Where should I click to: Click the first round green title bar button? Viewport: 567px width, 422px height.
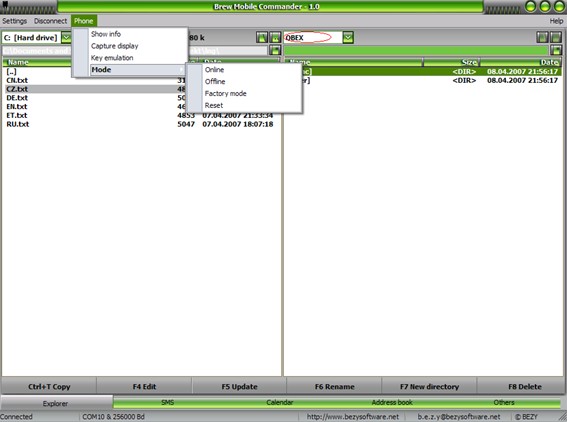click(530, 7)
